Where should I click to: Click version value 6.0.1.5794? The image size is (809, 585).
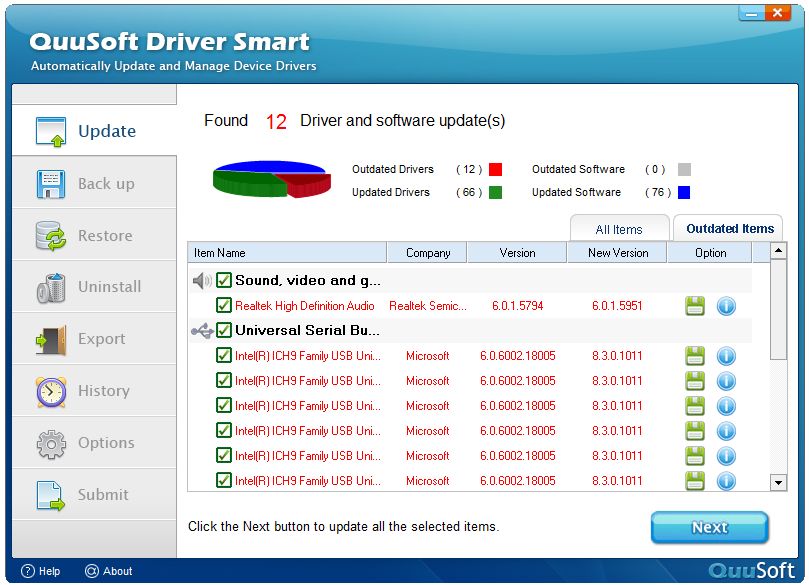(517, 306)
